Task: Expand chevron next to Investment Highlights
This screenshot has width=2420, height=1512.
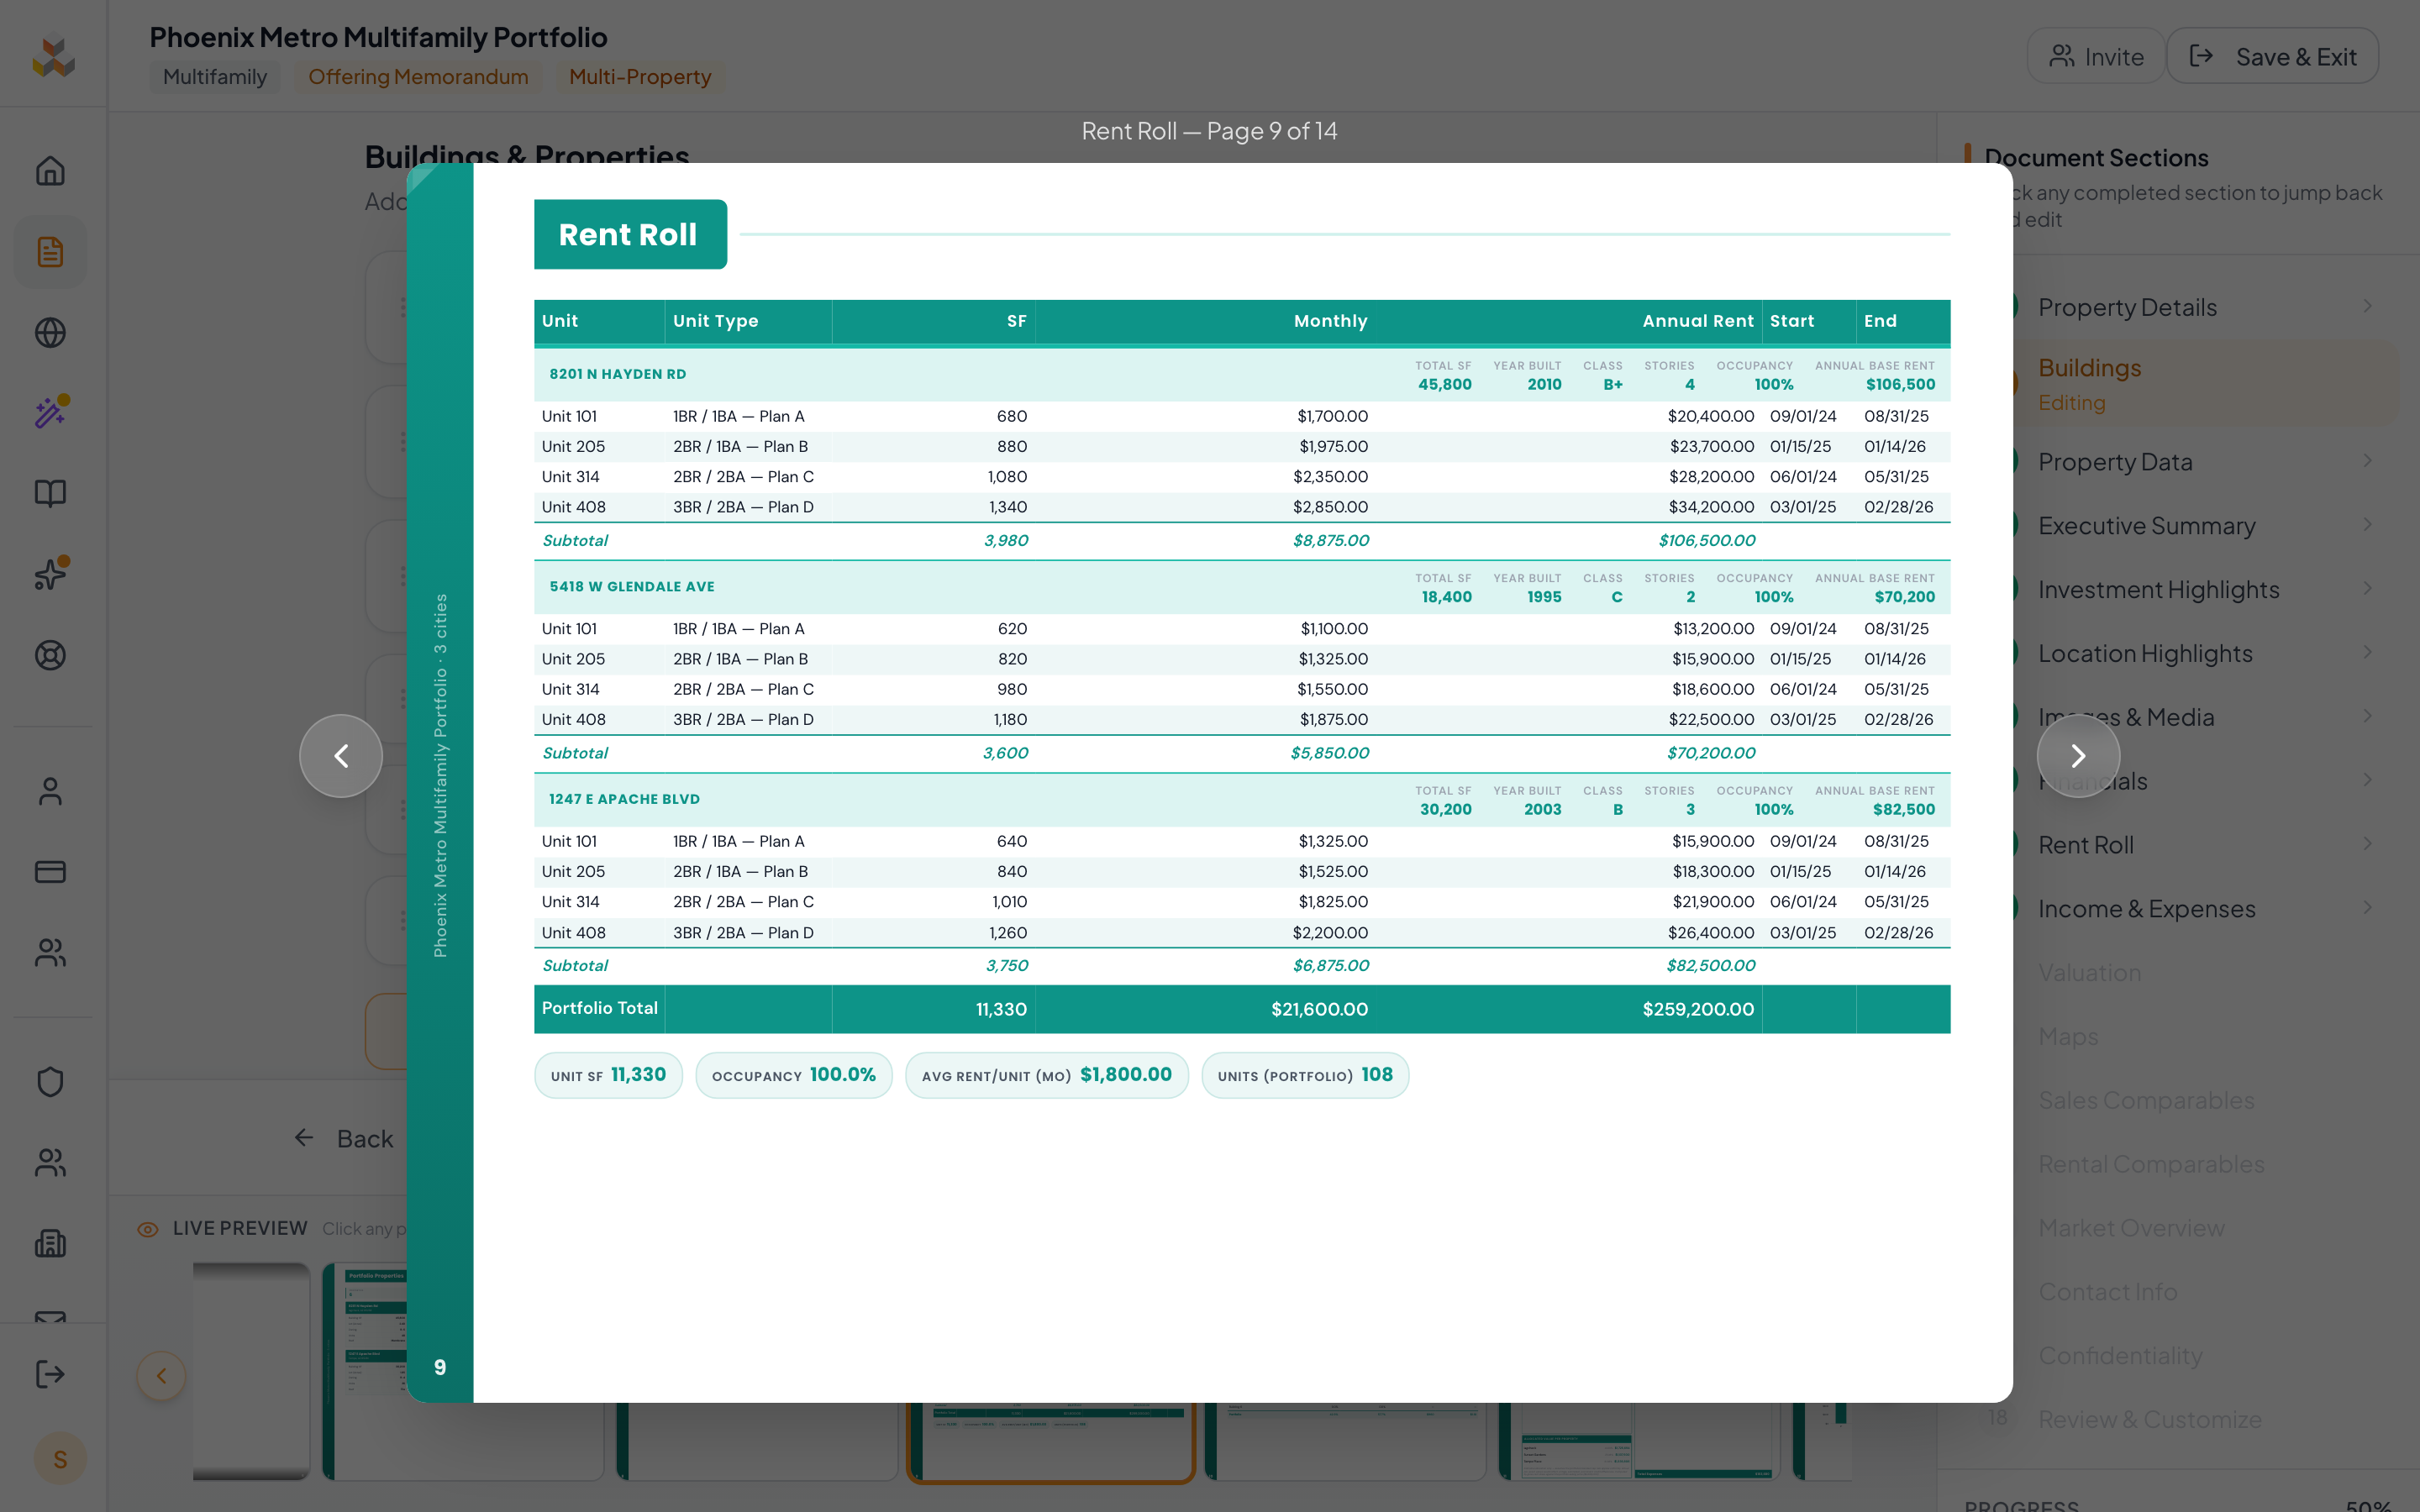Action: tap(2367, 589)
